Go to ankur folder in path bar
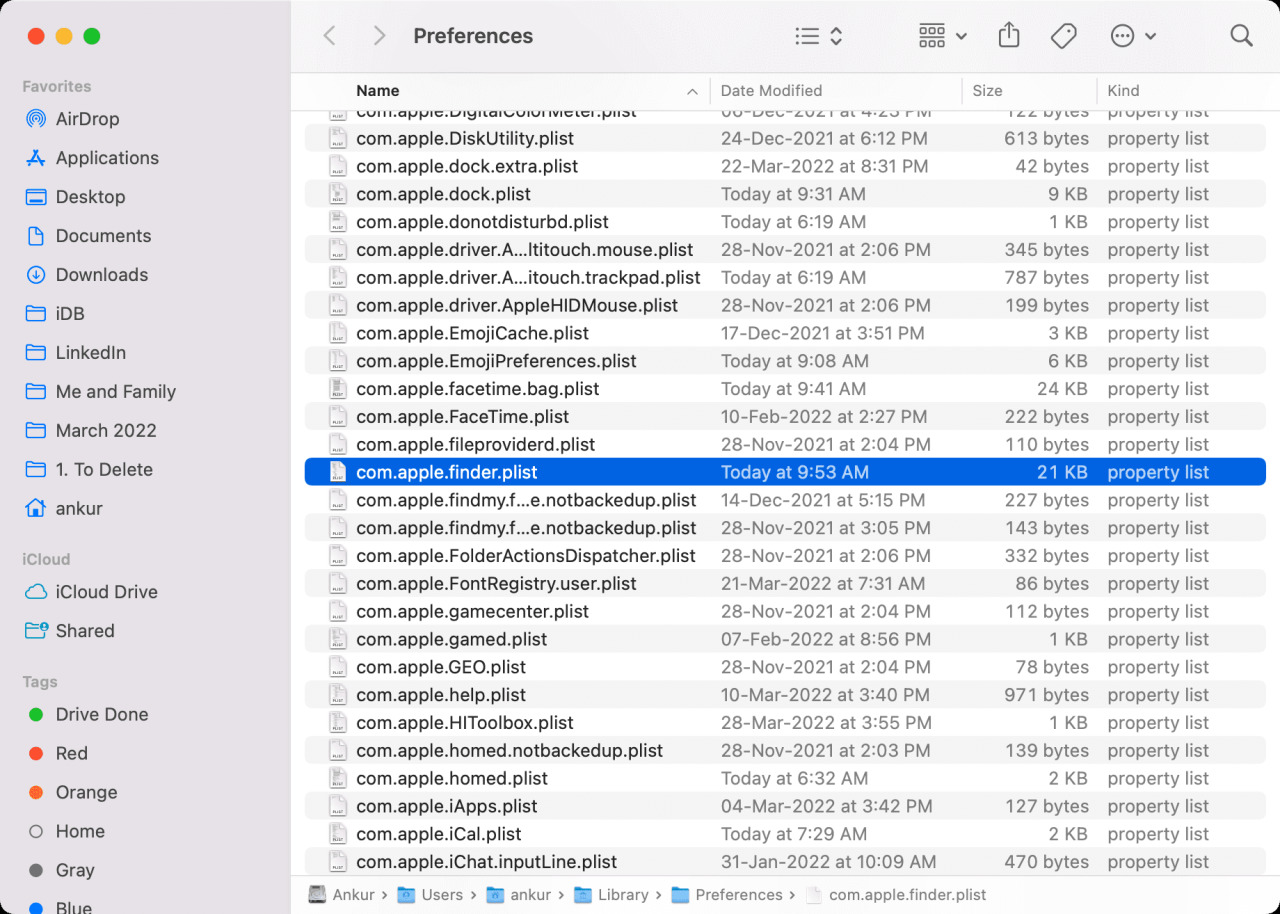The height and width of the screenshot is (914, 1280). click(517, 895)
